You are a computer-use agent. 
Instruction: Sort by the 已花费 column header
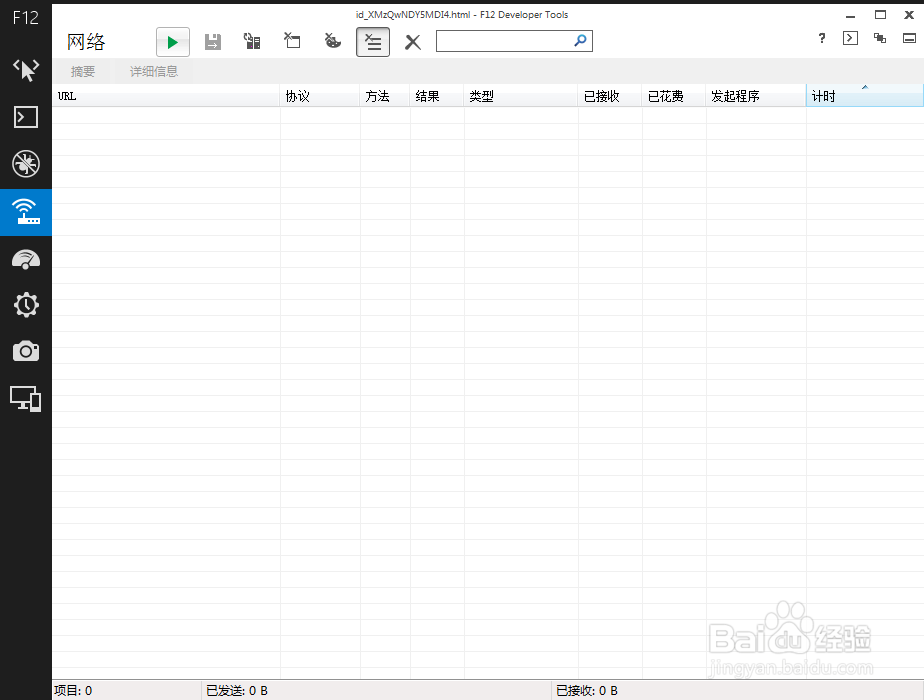coord(674,96)
